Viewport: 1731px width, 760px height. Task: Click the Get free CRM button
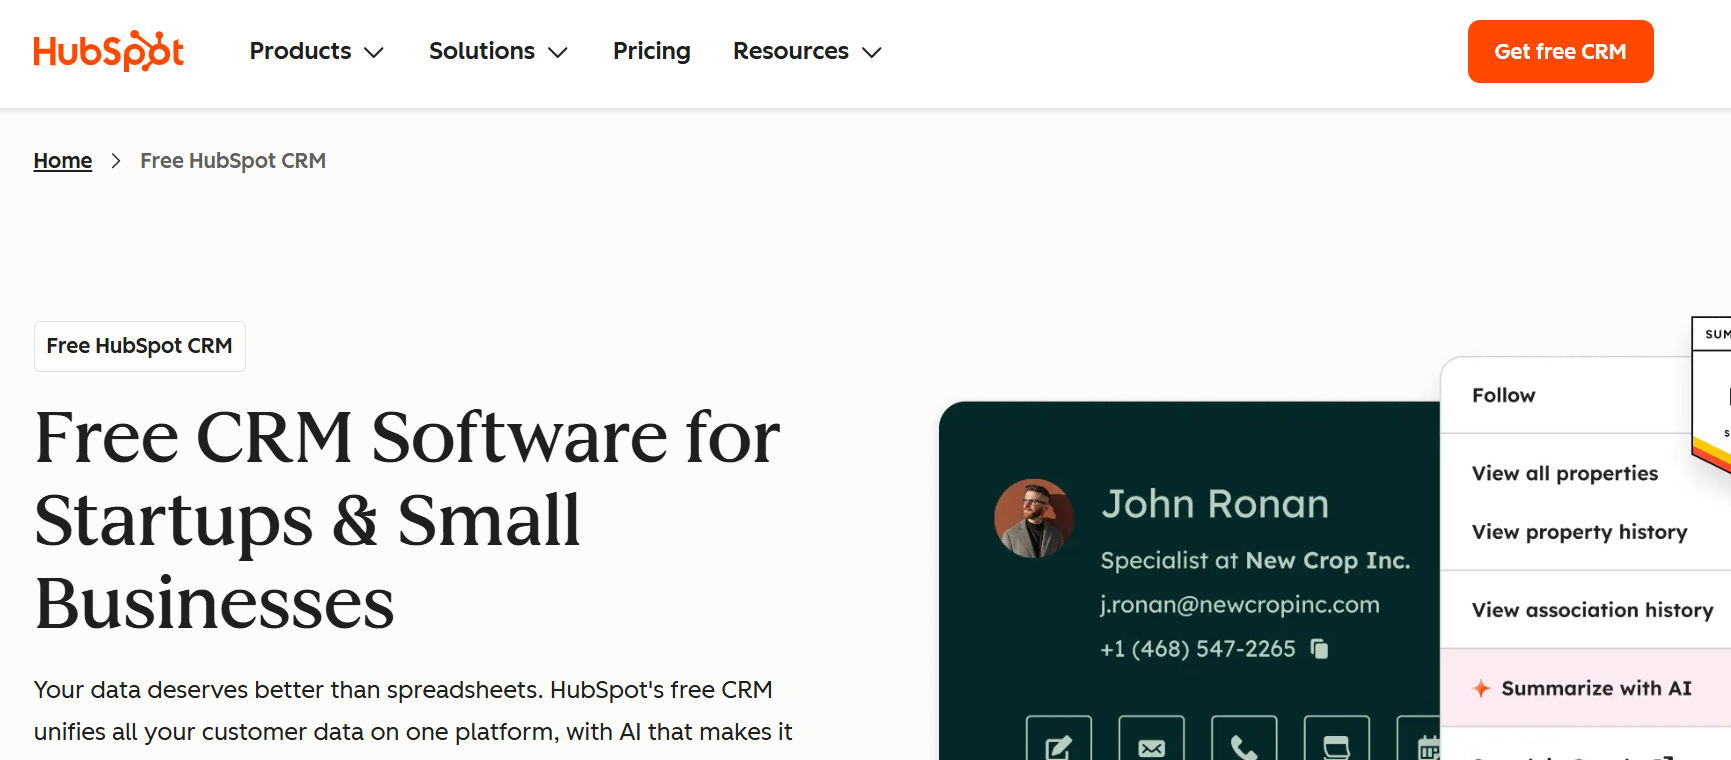[1560, 51]
